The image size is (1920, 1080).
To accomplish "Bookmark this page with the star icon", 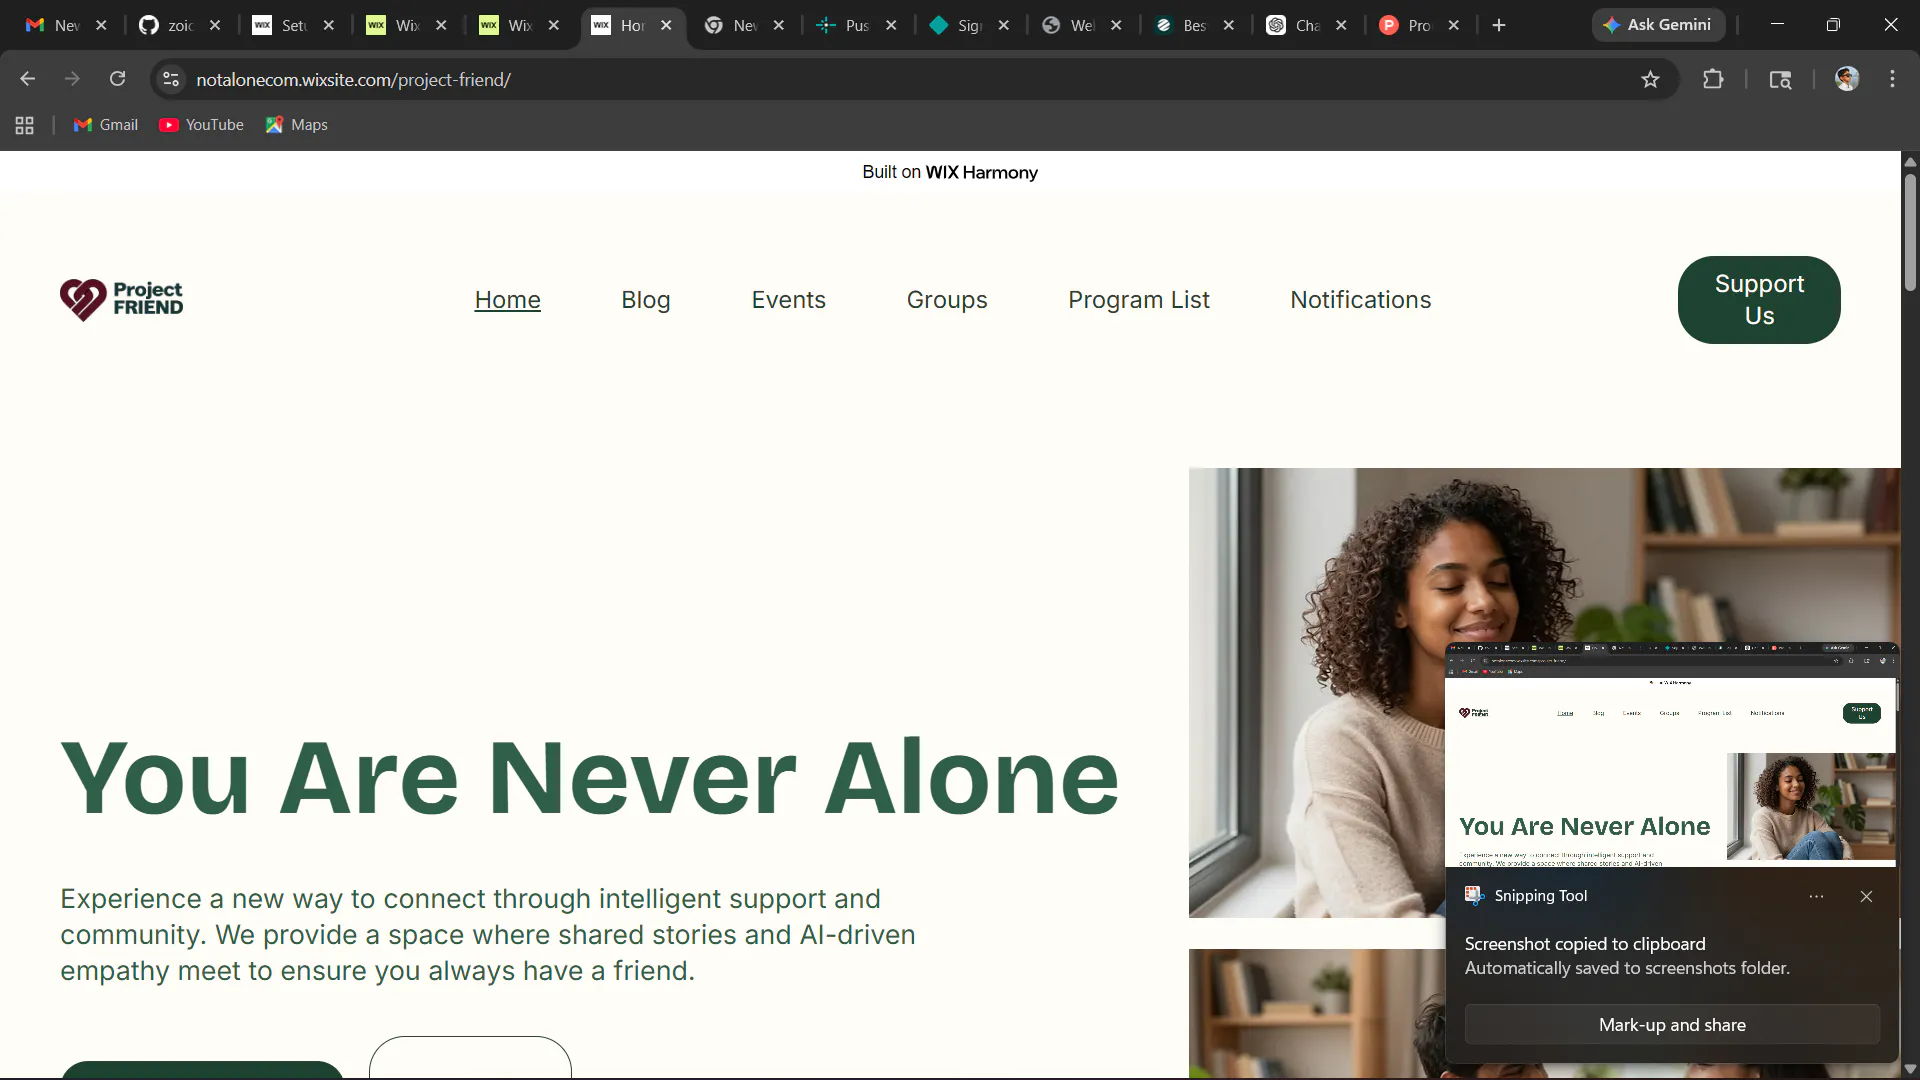I will point(1650,79).
